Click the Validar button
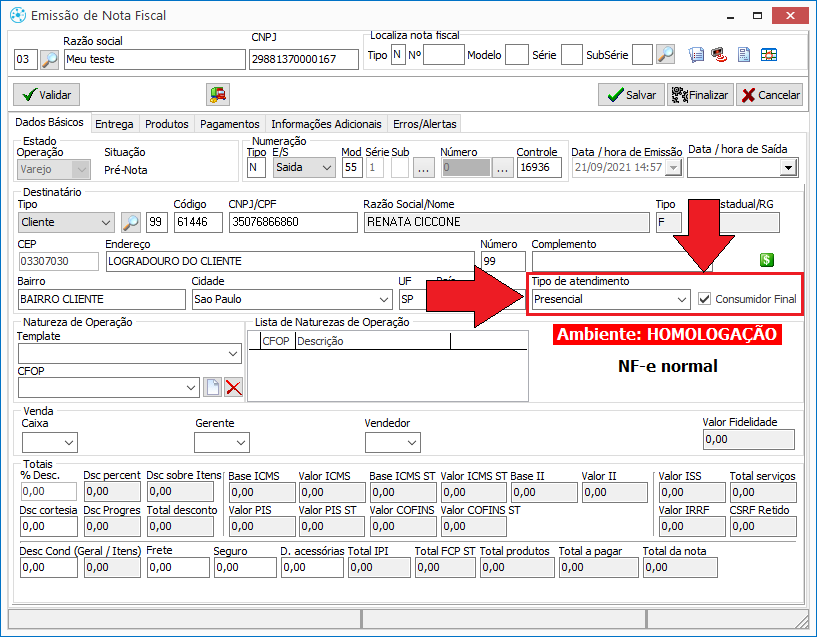The width and height of the screenshot is (817, 637). pyautogui.click(x=46, y=95)
